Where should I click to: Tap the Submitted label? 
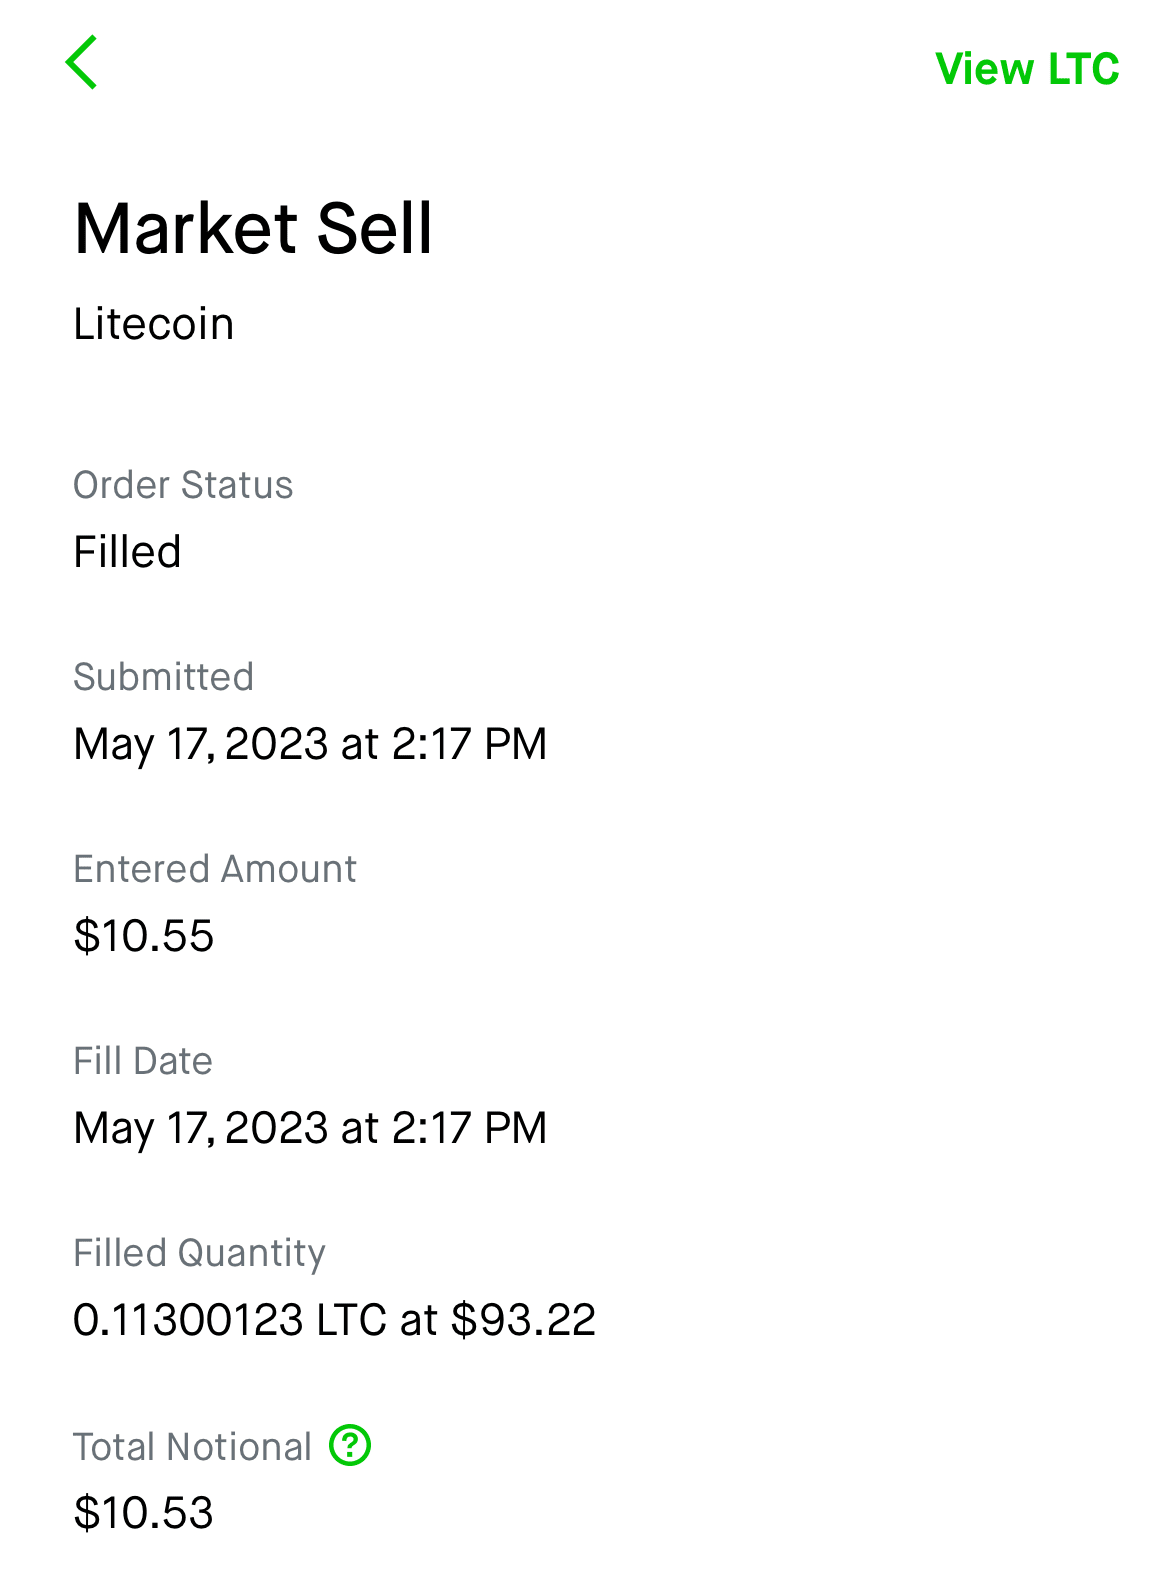click(x=164, y=677)
